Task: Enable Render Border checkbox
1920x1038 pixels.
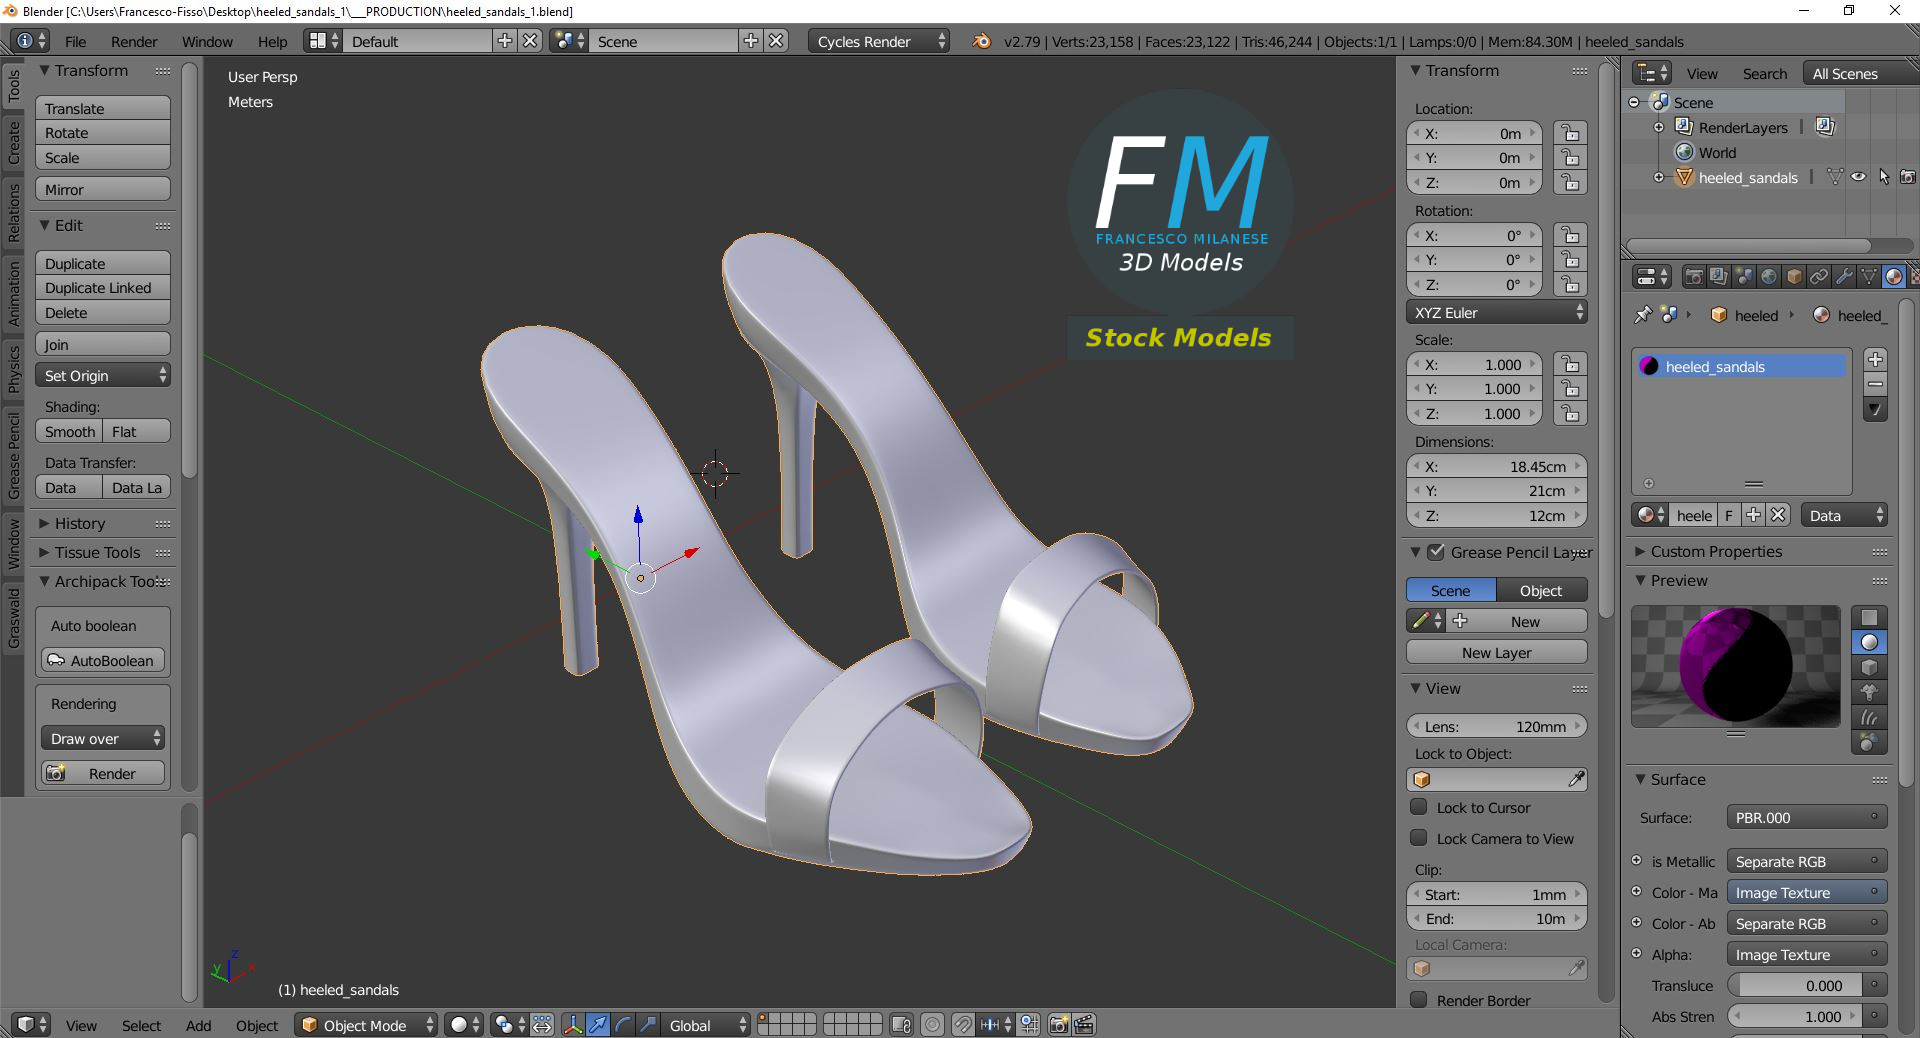Action: click(x=1418, y=1000)
